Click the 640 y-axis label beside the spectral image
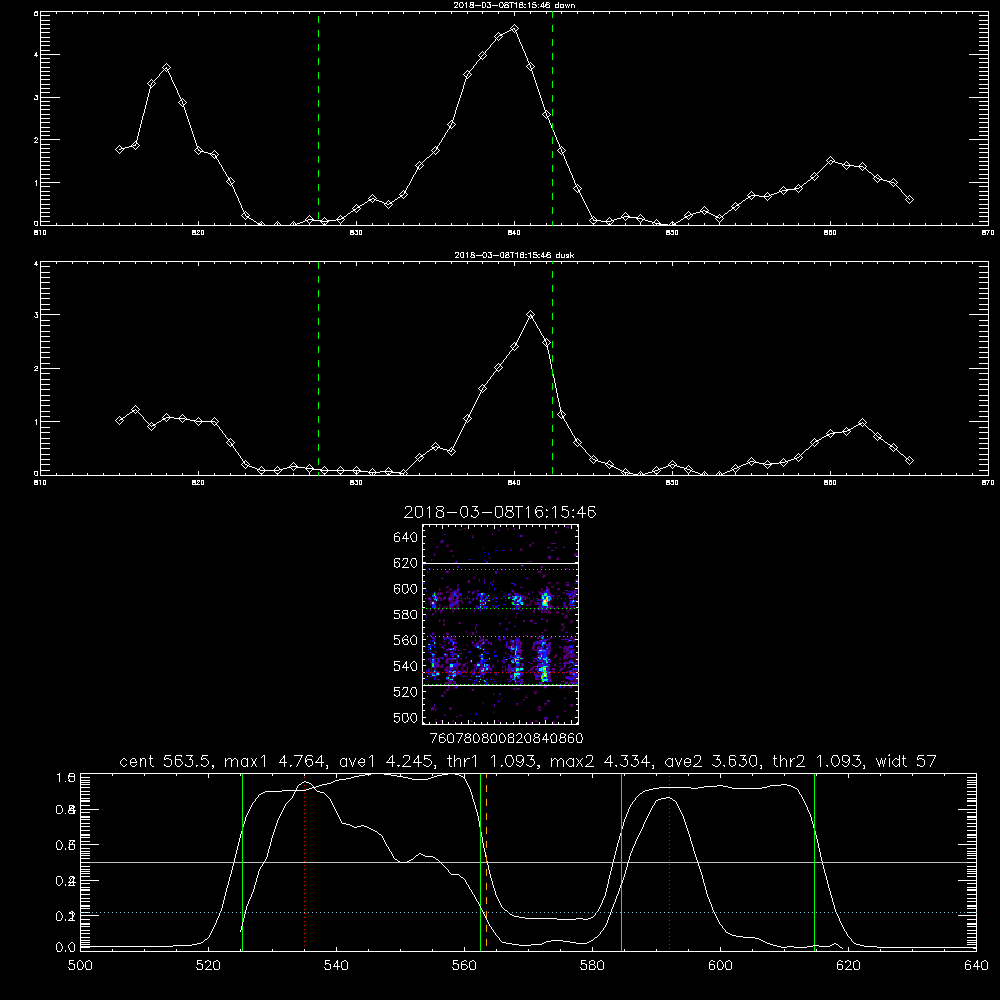Screen dimensions: 1000x1000 pos(405,538)
